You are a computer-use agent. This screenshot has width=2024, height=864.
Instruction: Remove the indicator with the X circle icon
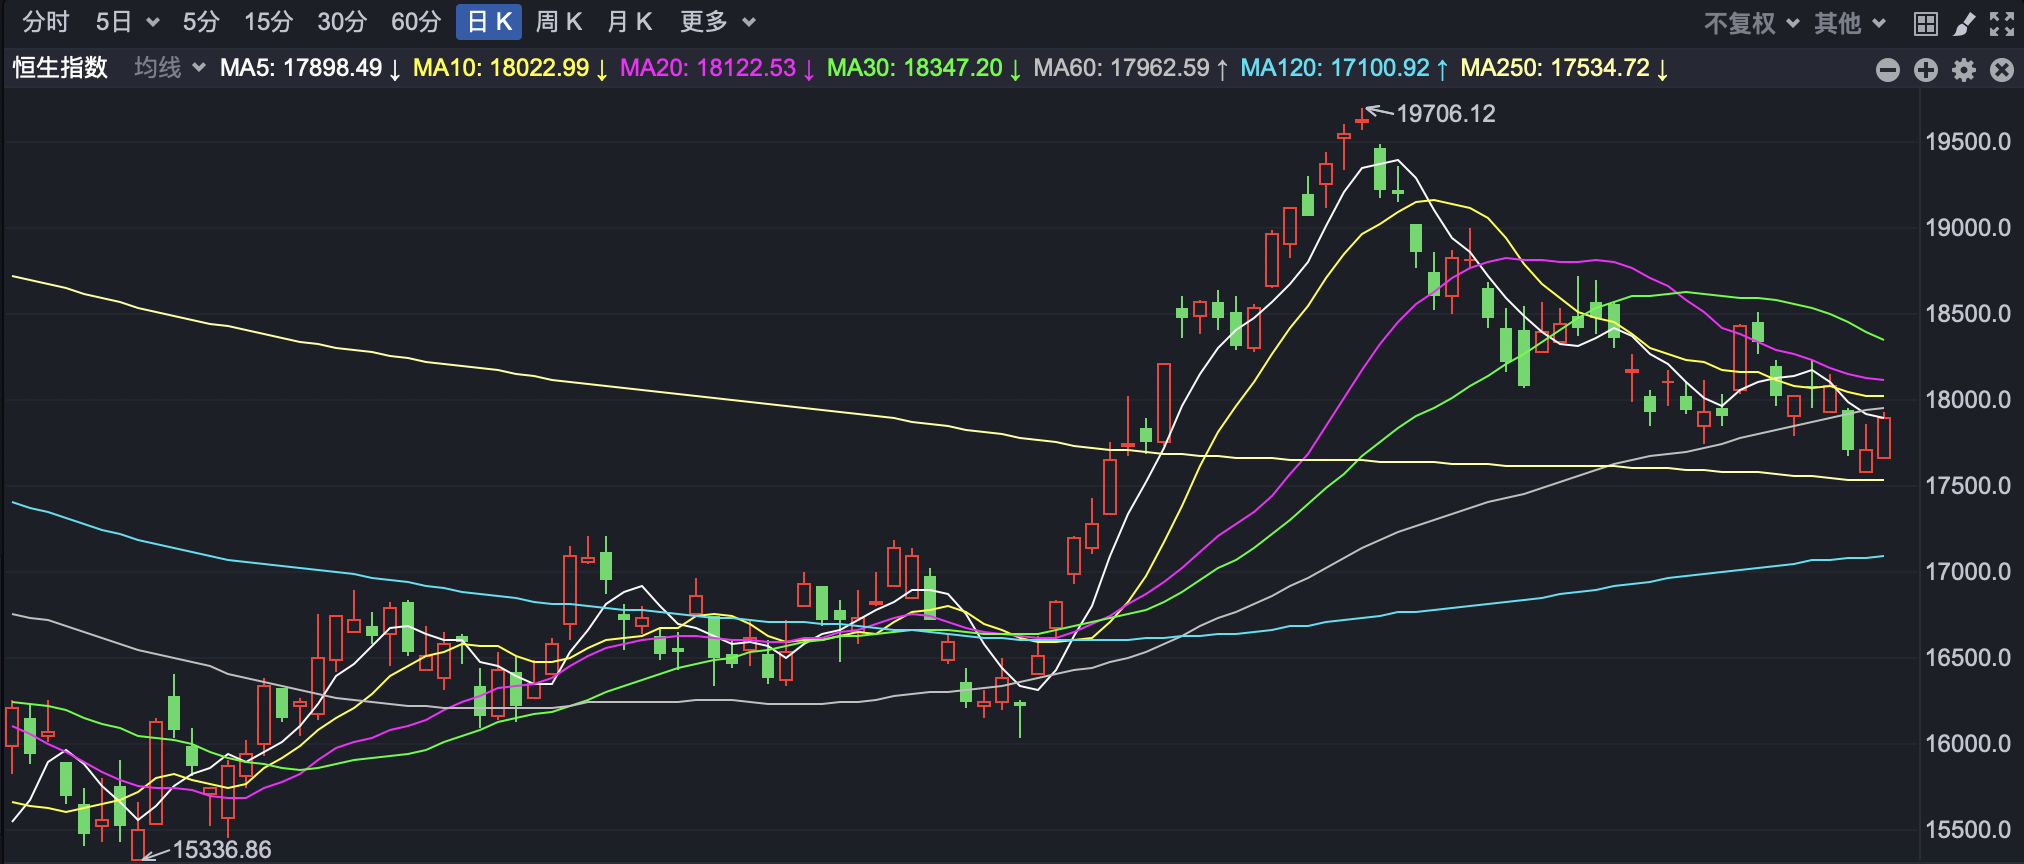[x=2002, y=69]
